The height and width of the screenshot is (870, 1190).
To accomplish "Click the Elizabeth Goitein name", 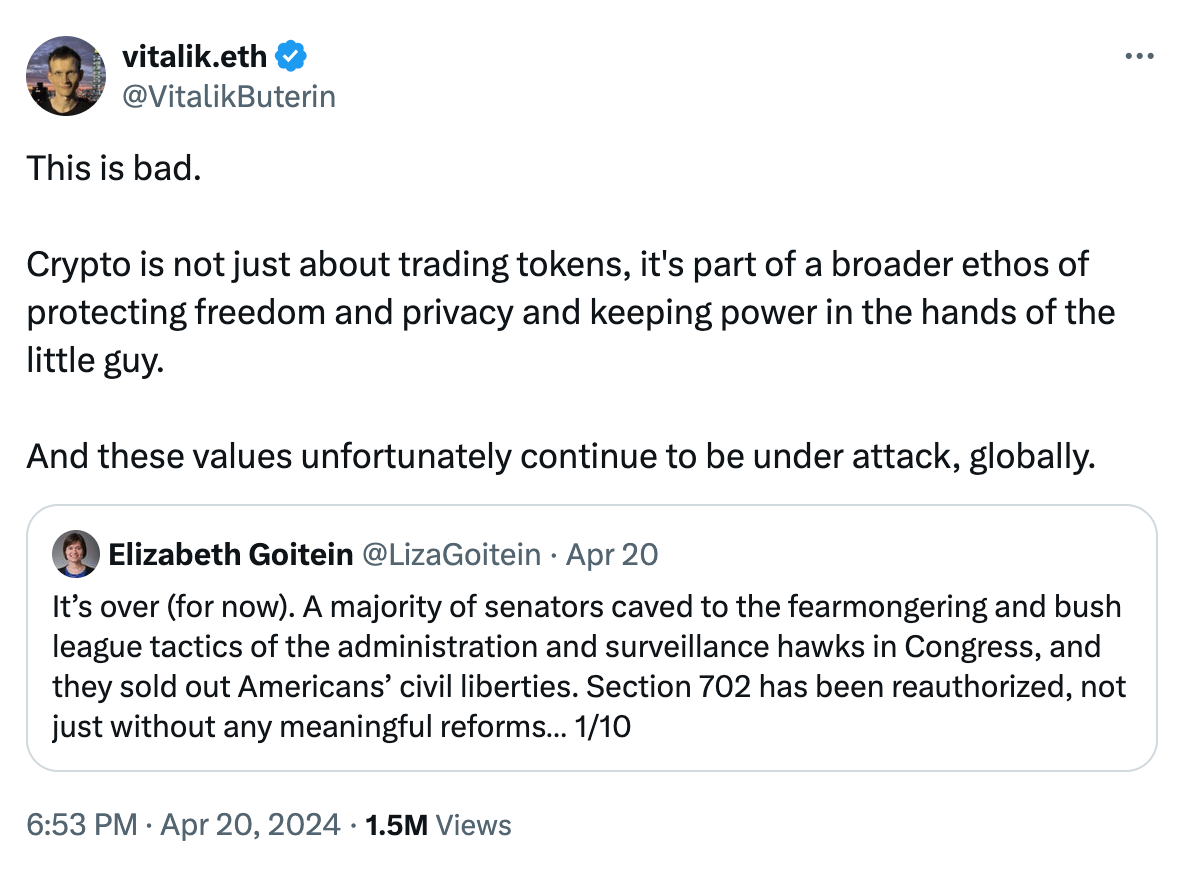I will coord(230,554).
